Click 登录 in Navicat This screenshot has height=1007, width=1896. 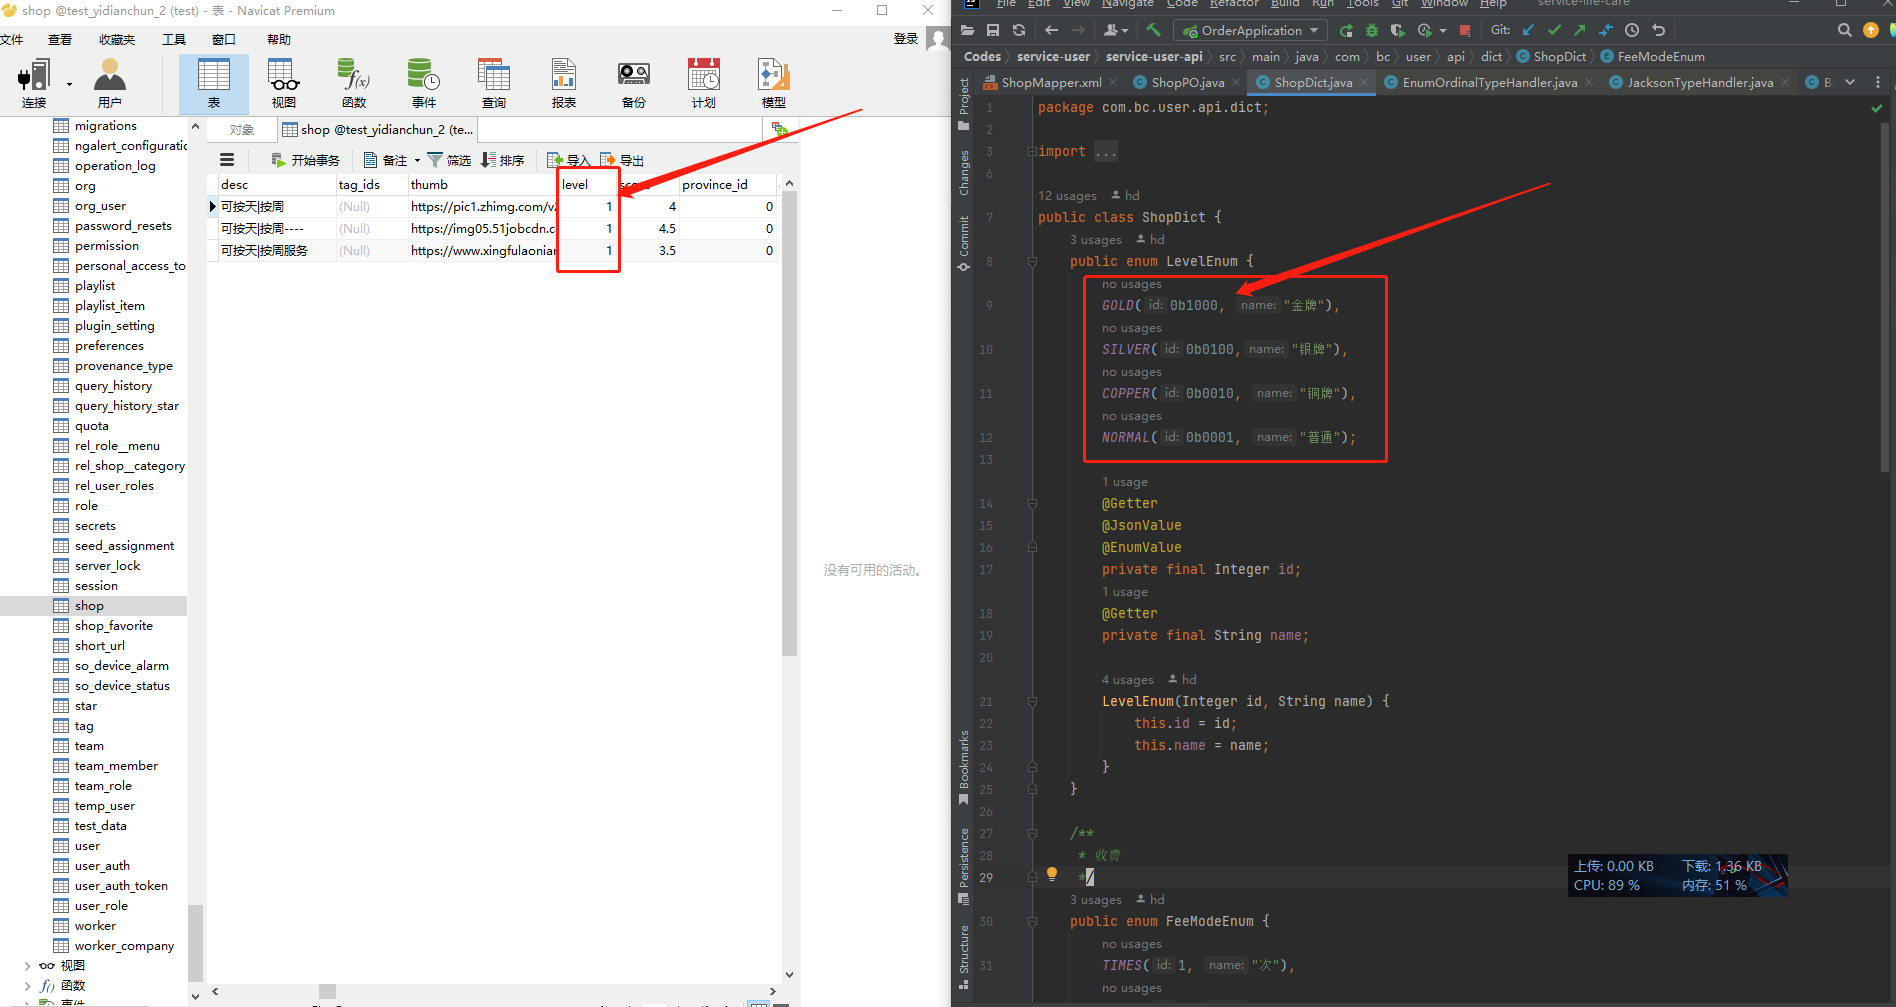(905, 39)
